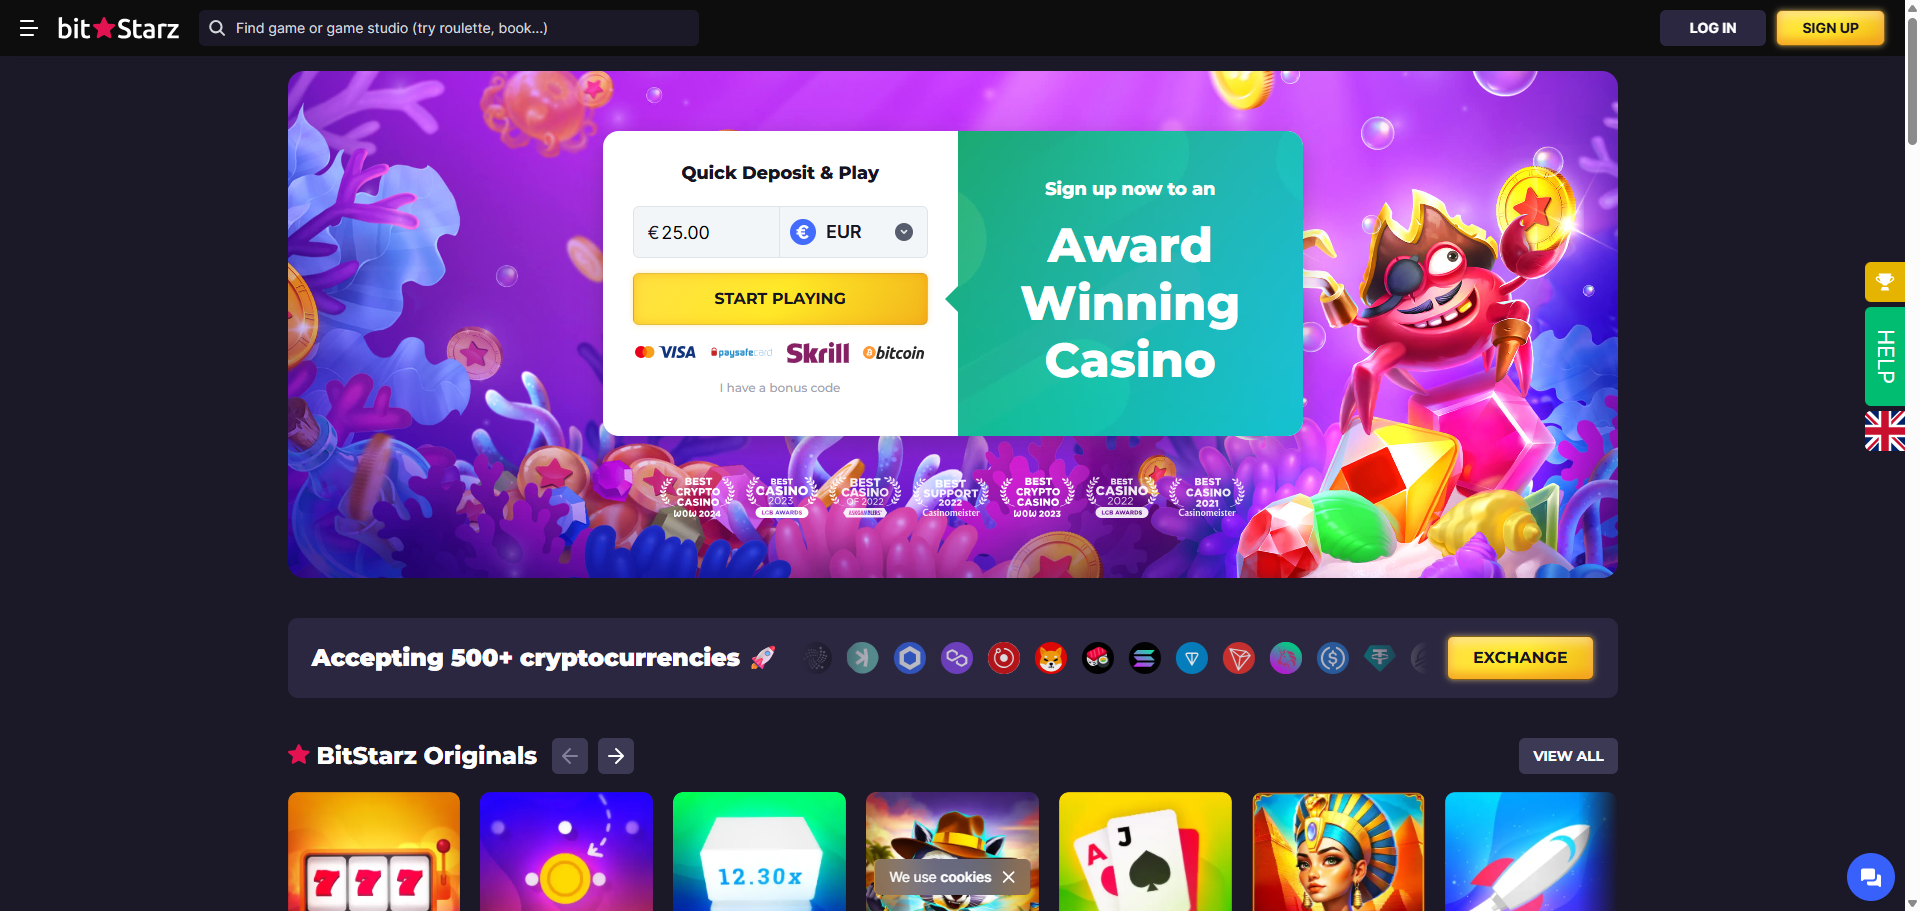Click the Tron crypto coin icon
The height and width of the screenshot is (911, 1920).
tap(1239, 658)
